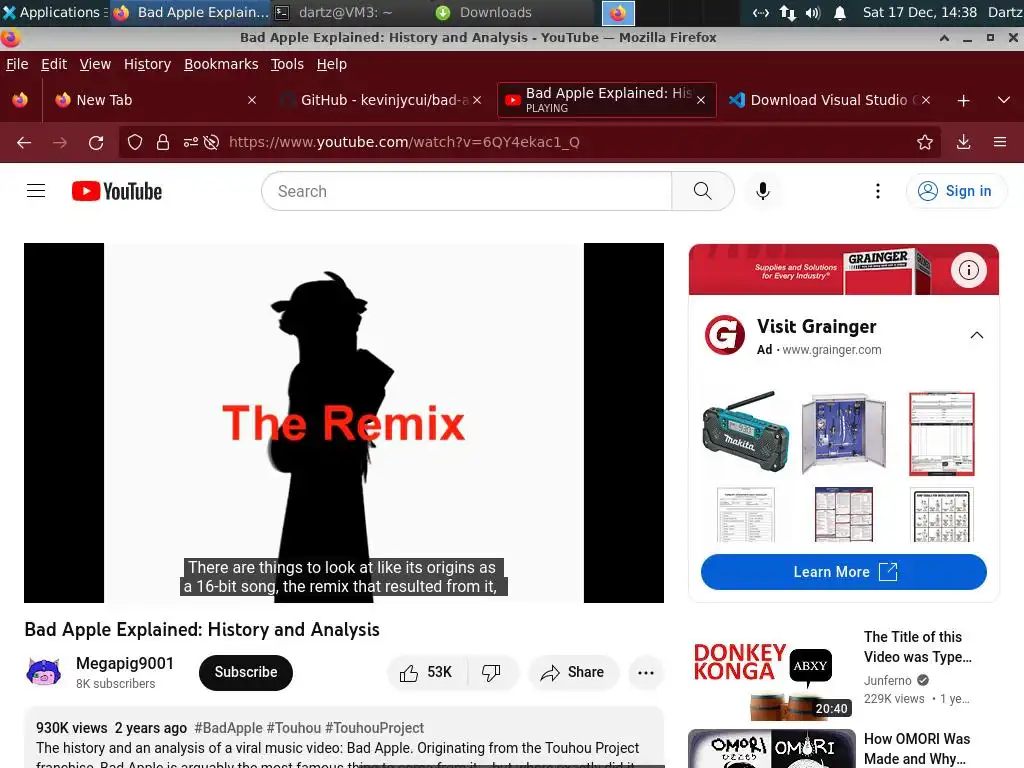Open a new tab with plus button

point(963,101)
